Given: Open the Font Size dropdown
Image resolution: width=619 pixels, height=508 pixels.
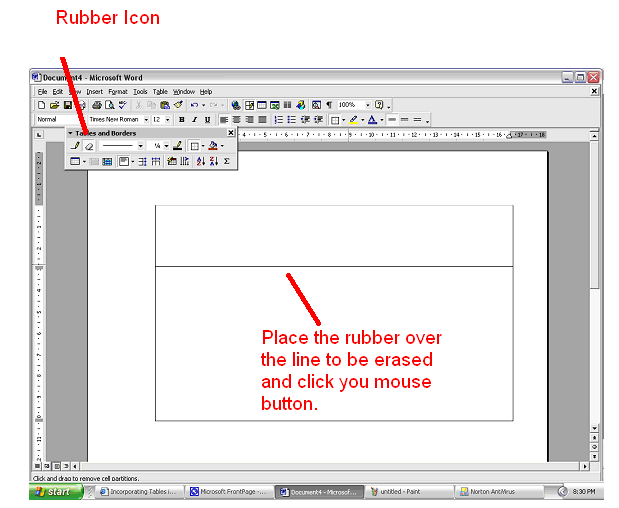Looking at the screenshot, I should (x=168, y=120).
